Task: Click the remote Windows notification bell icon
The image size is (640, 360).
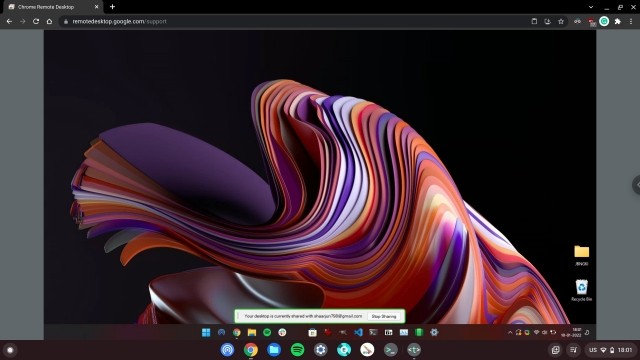Action: [x=587, y=332]
